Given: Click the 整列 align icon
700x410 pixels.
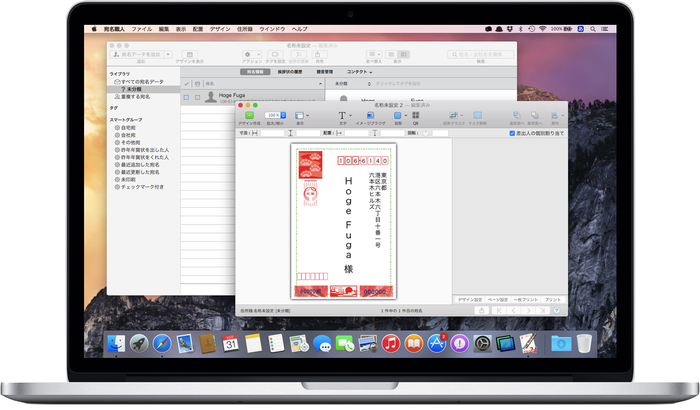Looking at the screenshot, I should [x=554, y=115].
